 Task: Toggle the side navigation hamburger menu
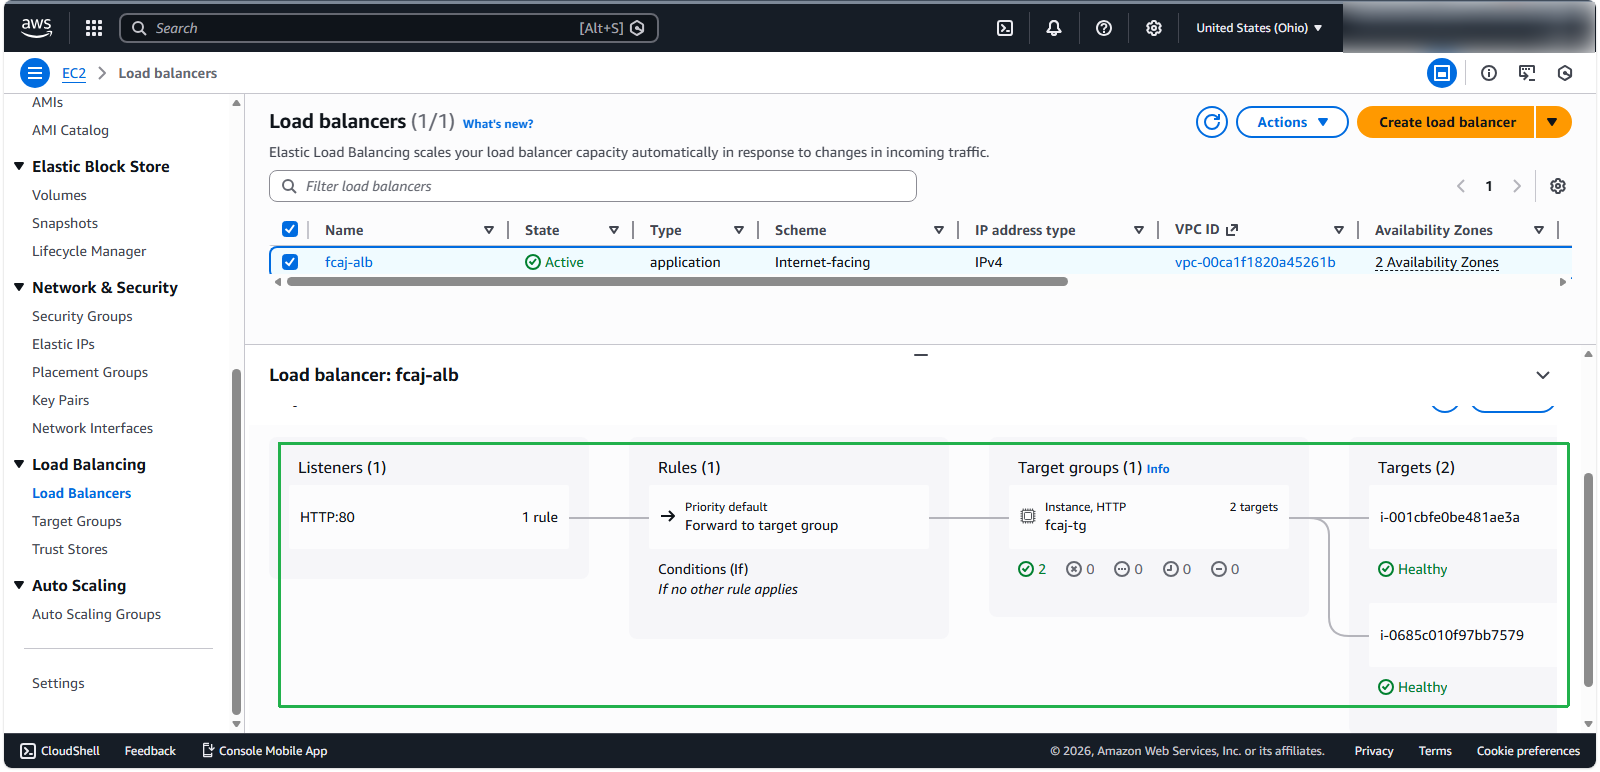point(35,73)
